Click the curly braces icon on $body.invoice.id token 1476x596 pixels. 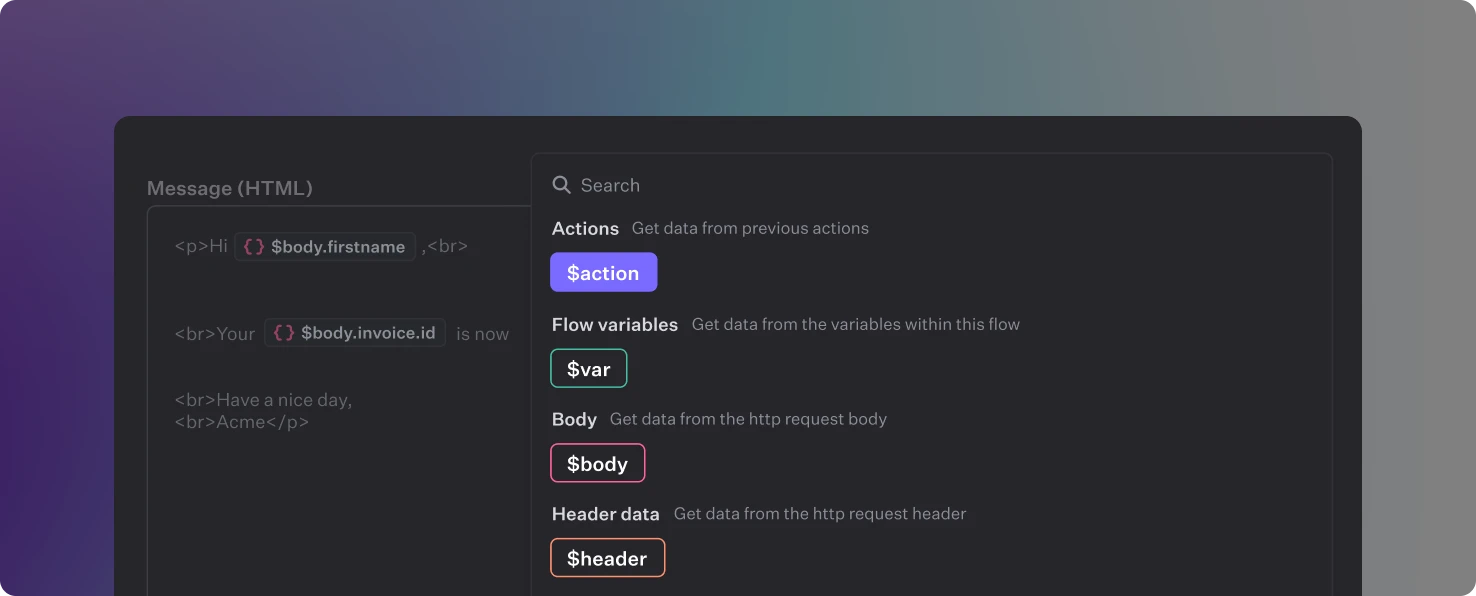click(282, 333)
